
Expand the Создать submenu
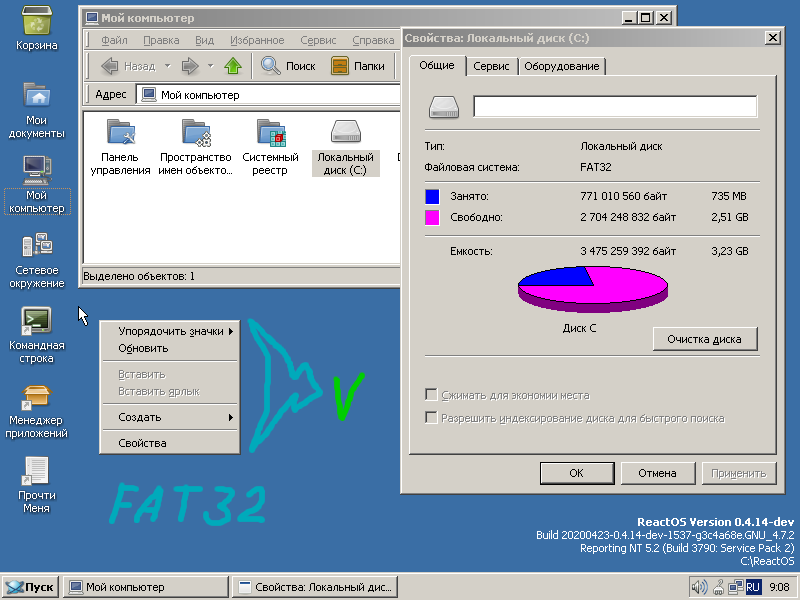(x=170, y=417)
